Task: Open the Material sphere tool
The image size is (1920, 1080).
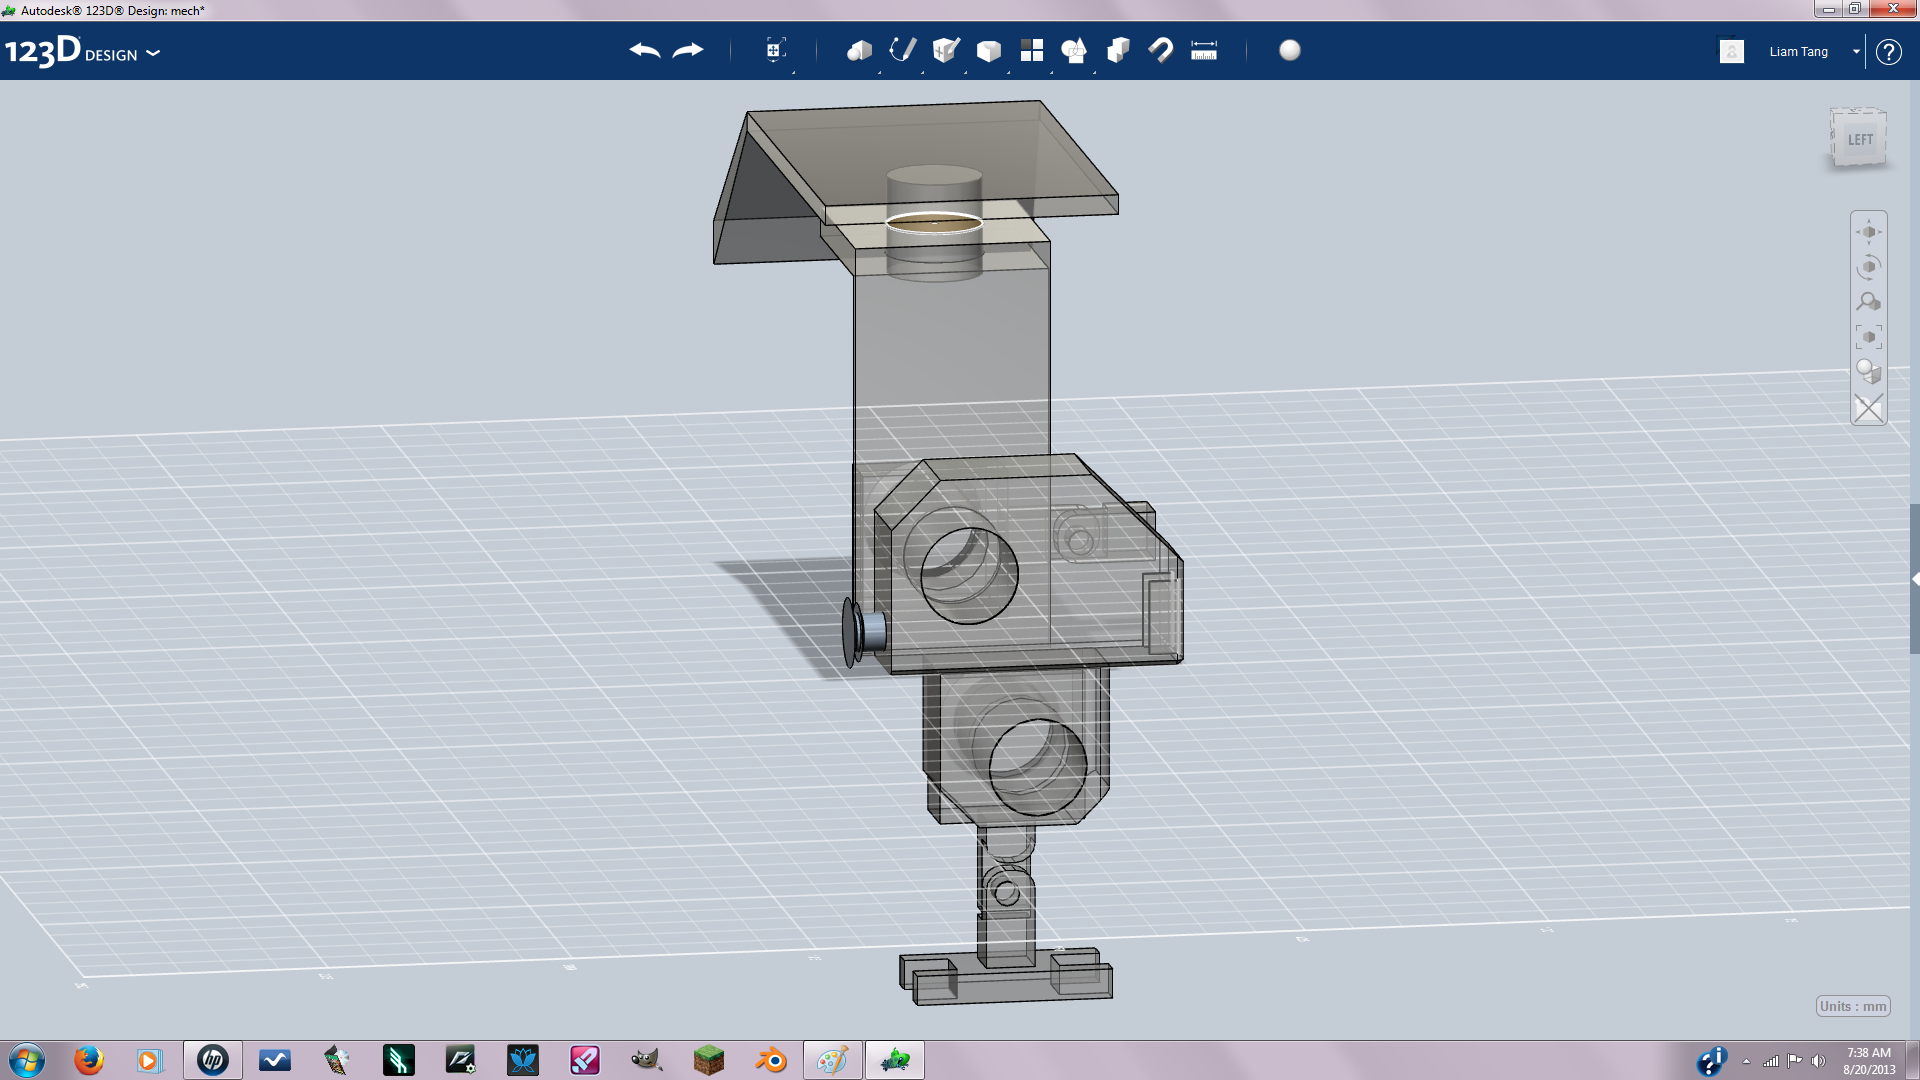Action: tap(1290, 50)
